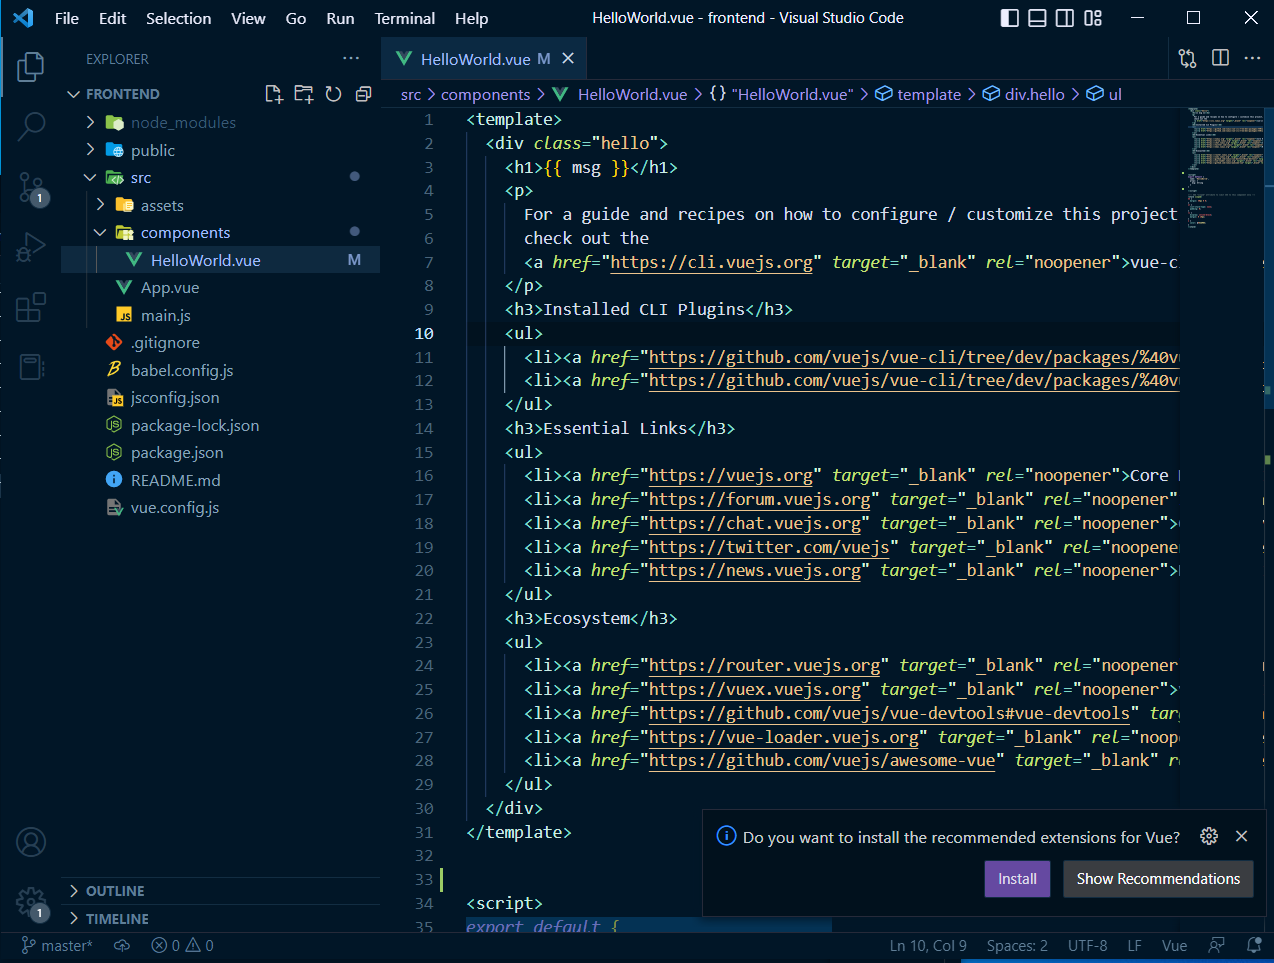Image resolution: width=1274 pixels, height=963 pixels.
Task: Click Install for recommended Vue extensions
Action: click(x=1017, y=879)
